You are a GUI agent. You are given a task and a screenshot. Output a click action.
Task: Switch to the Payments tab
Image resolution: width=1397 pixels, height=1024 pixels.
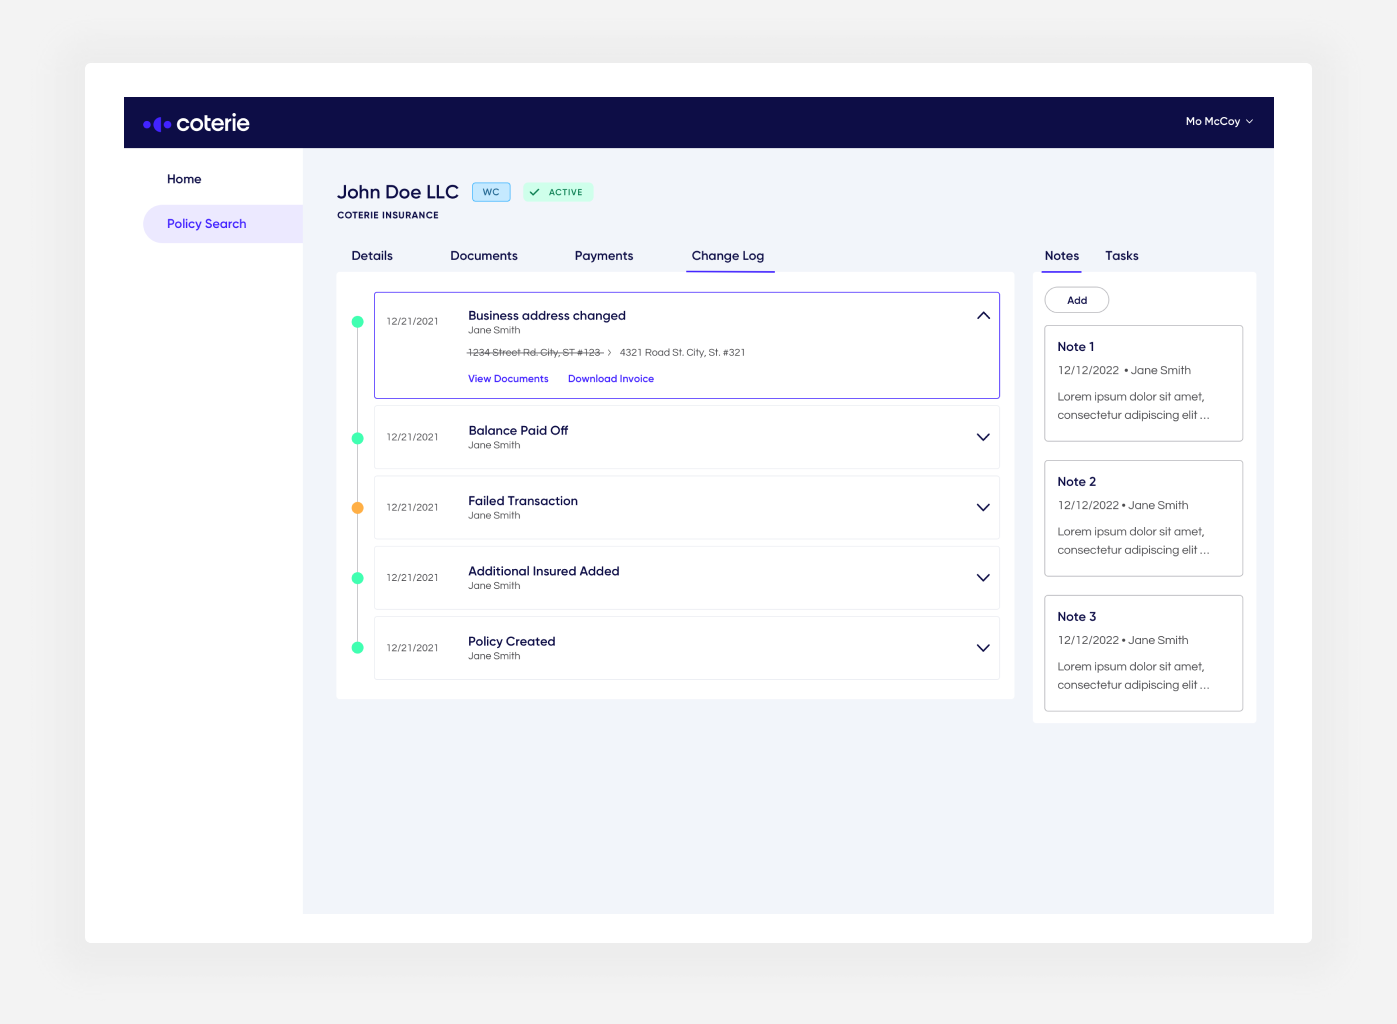[604, 256]
